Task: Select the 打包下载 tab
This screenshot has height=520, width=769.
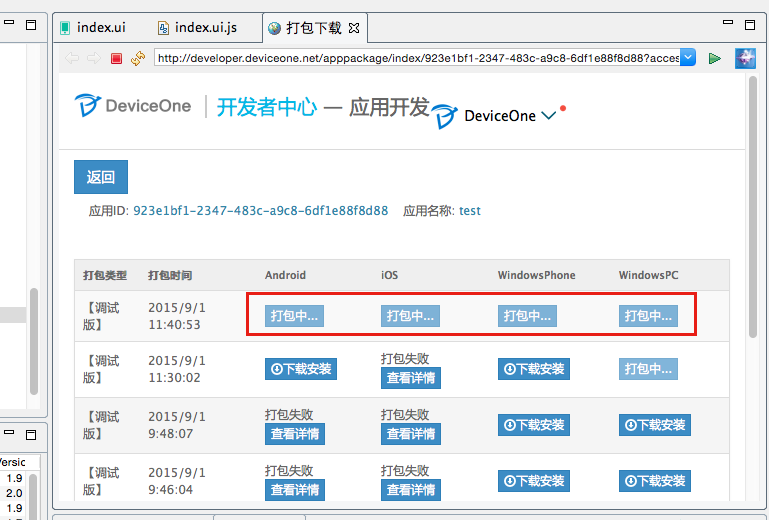Action: [x=313, y=28]
